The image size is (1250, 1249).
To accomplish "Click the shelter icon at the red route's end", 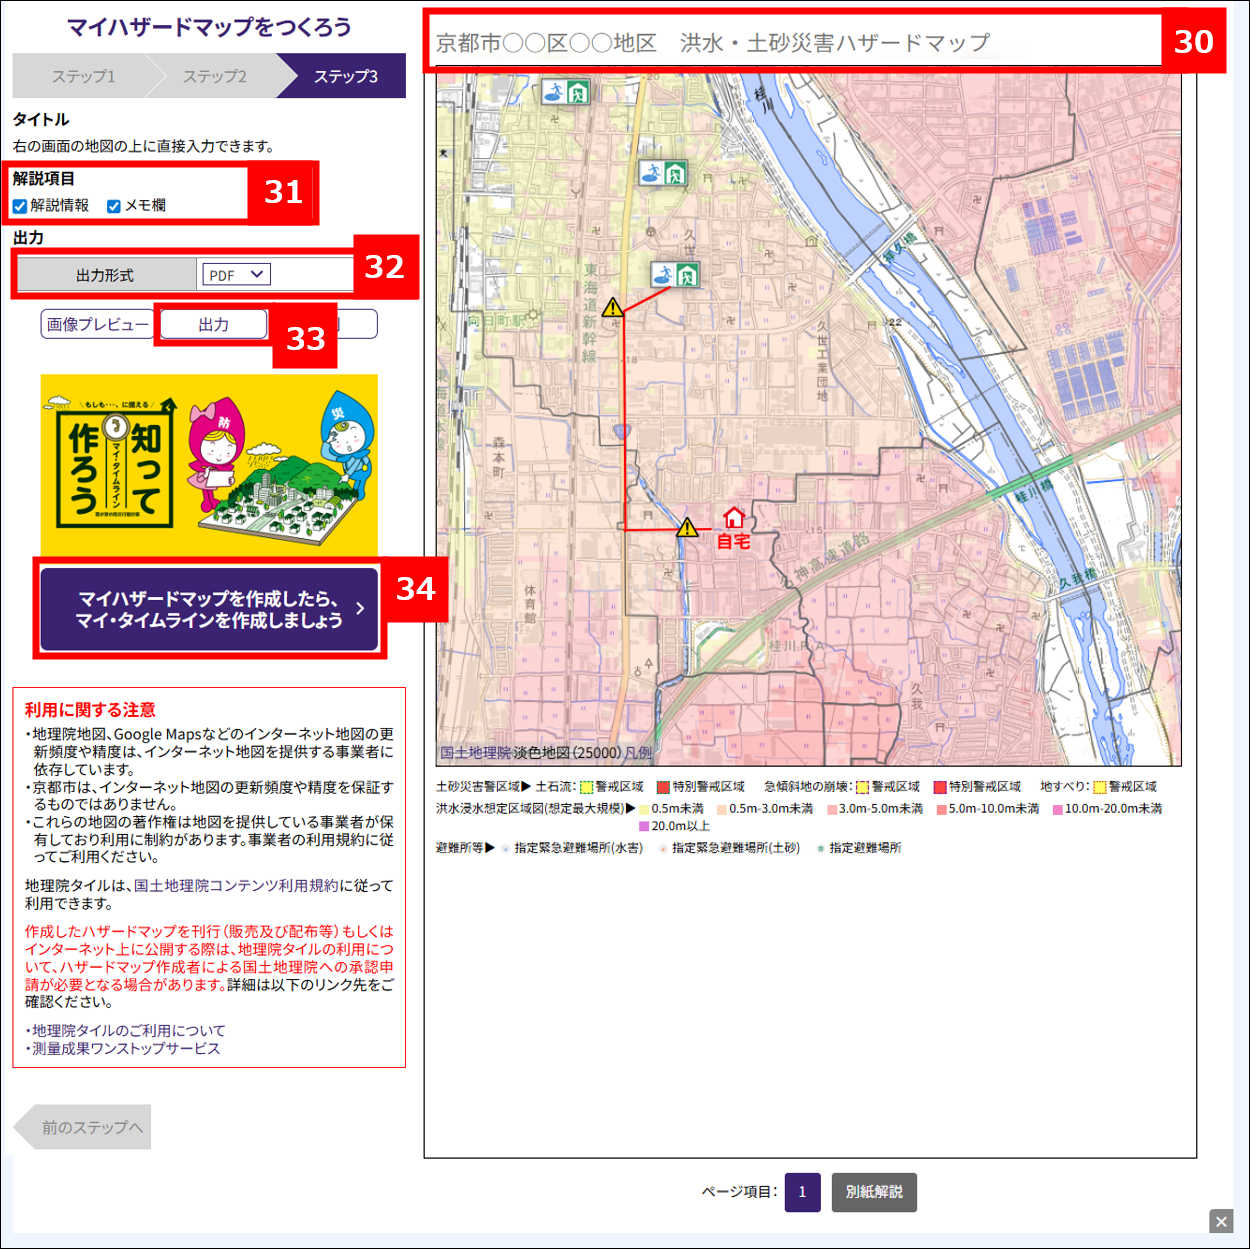I will (674, 274).
